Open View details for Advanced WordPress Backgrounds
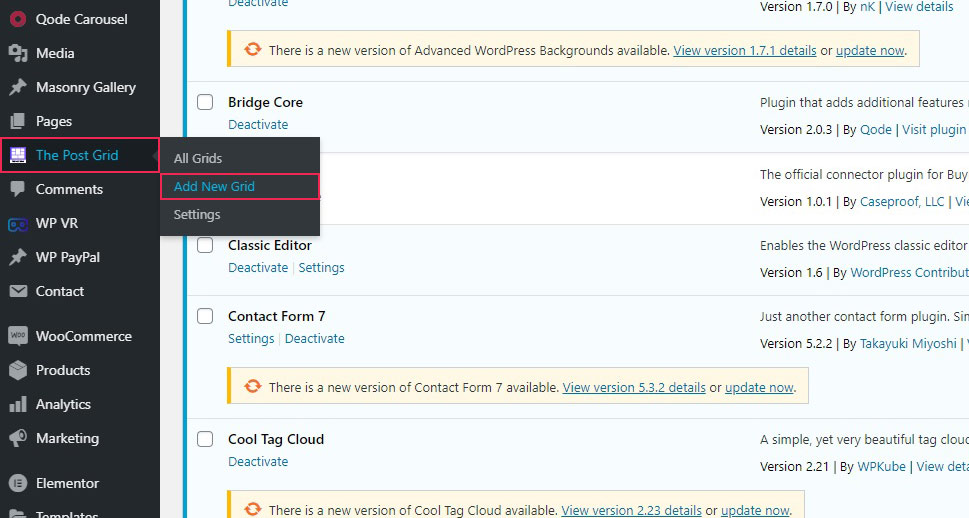This screenshot has width=969, height=518. 919,7
